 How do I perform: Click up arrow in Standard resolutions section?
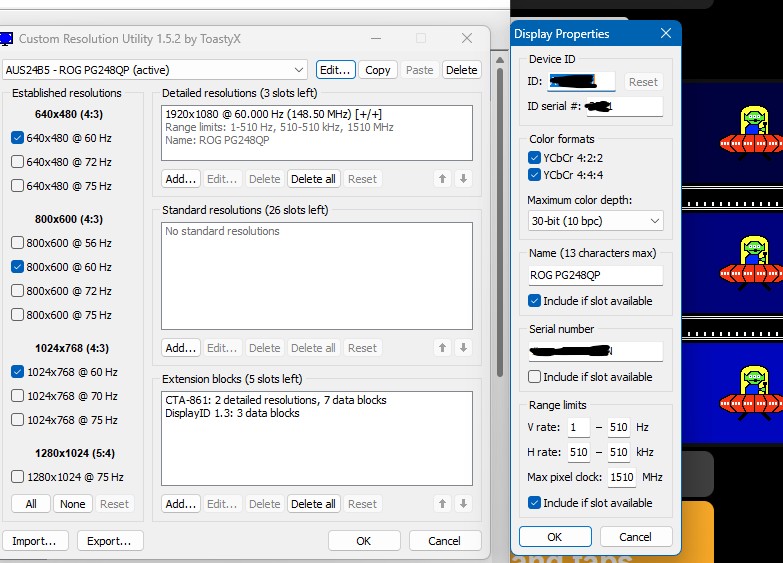pos(443,348)
